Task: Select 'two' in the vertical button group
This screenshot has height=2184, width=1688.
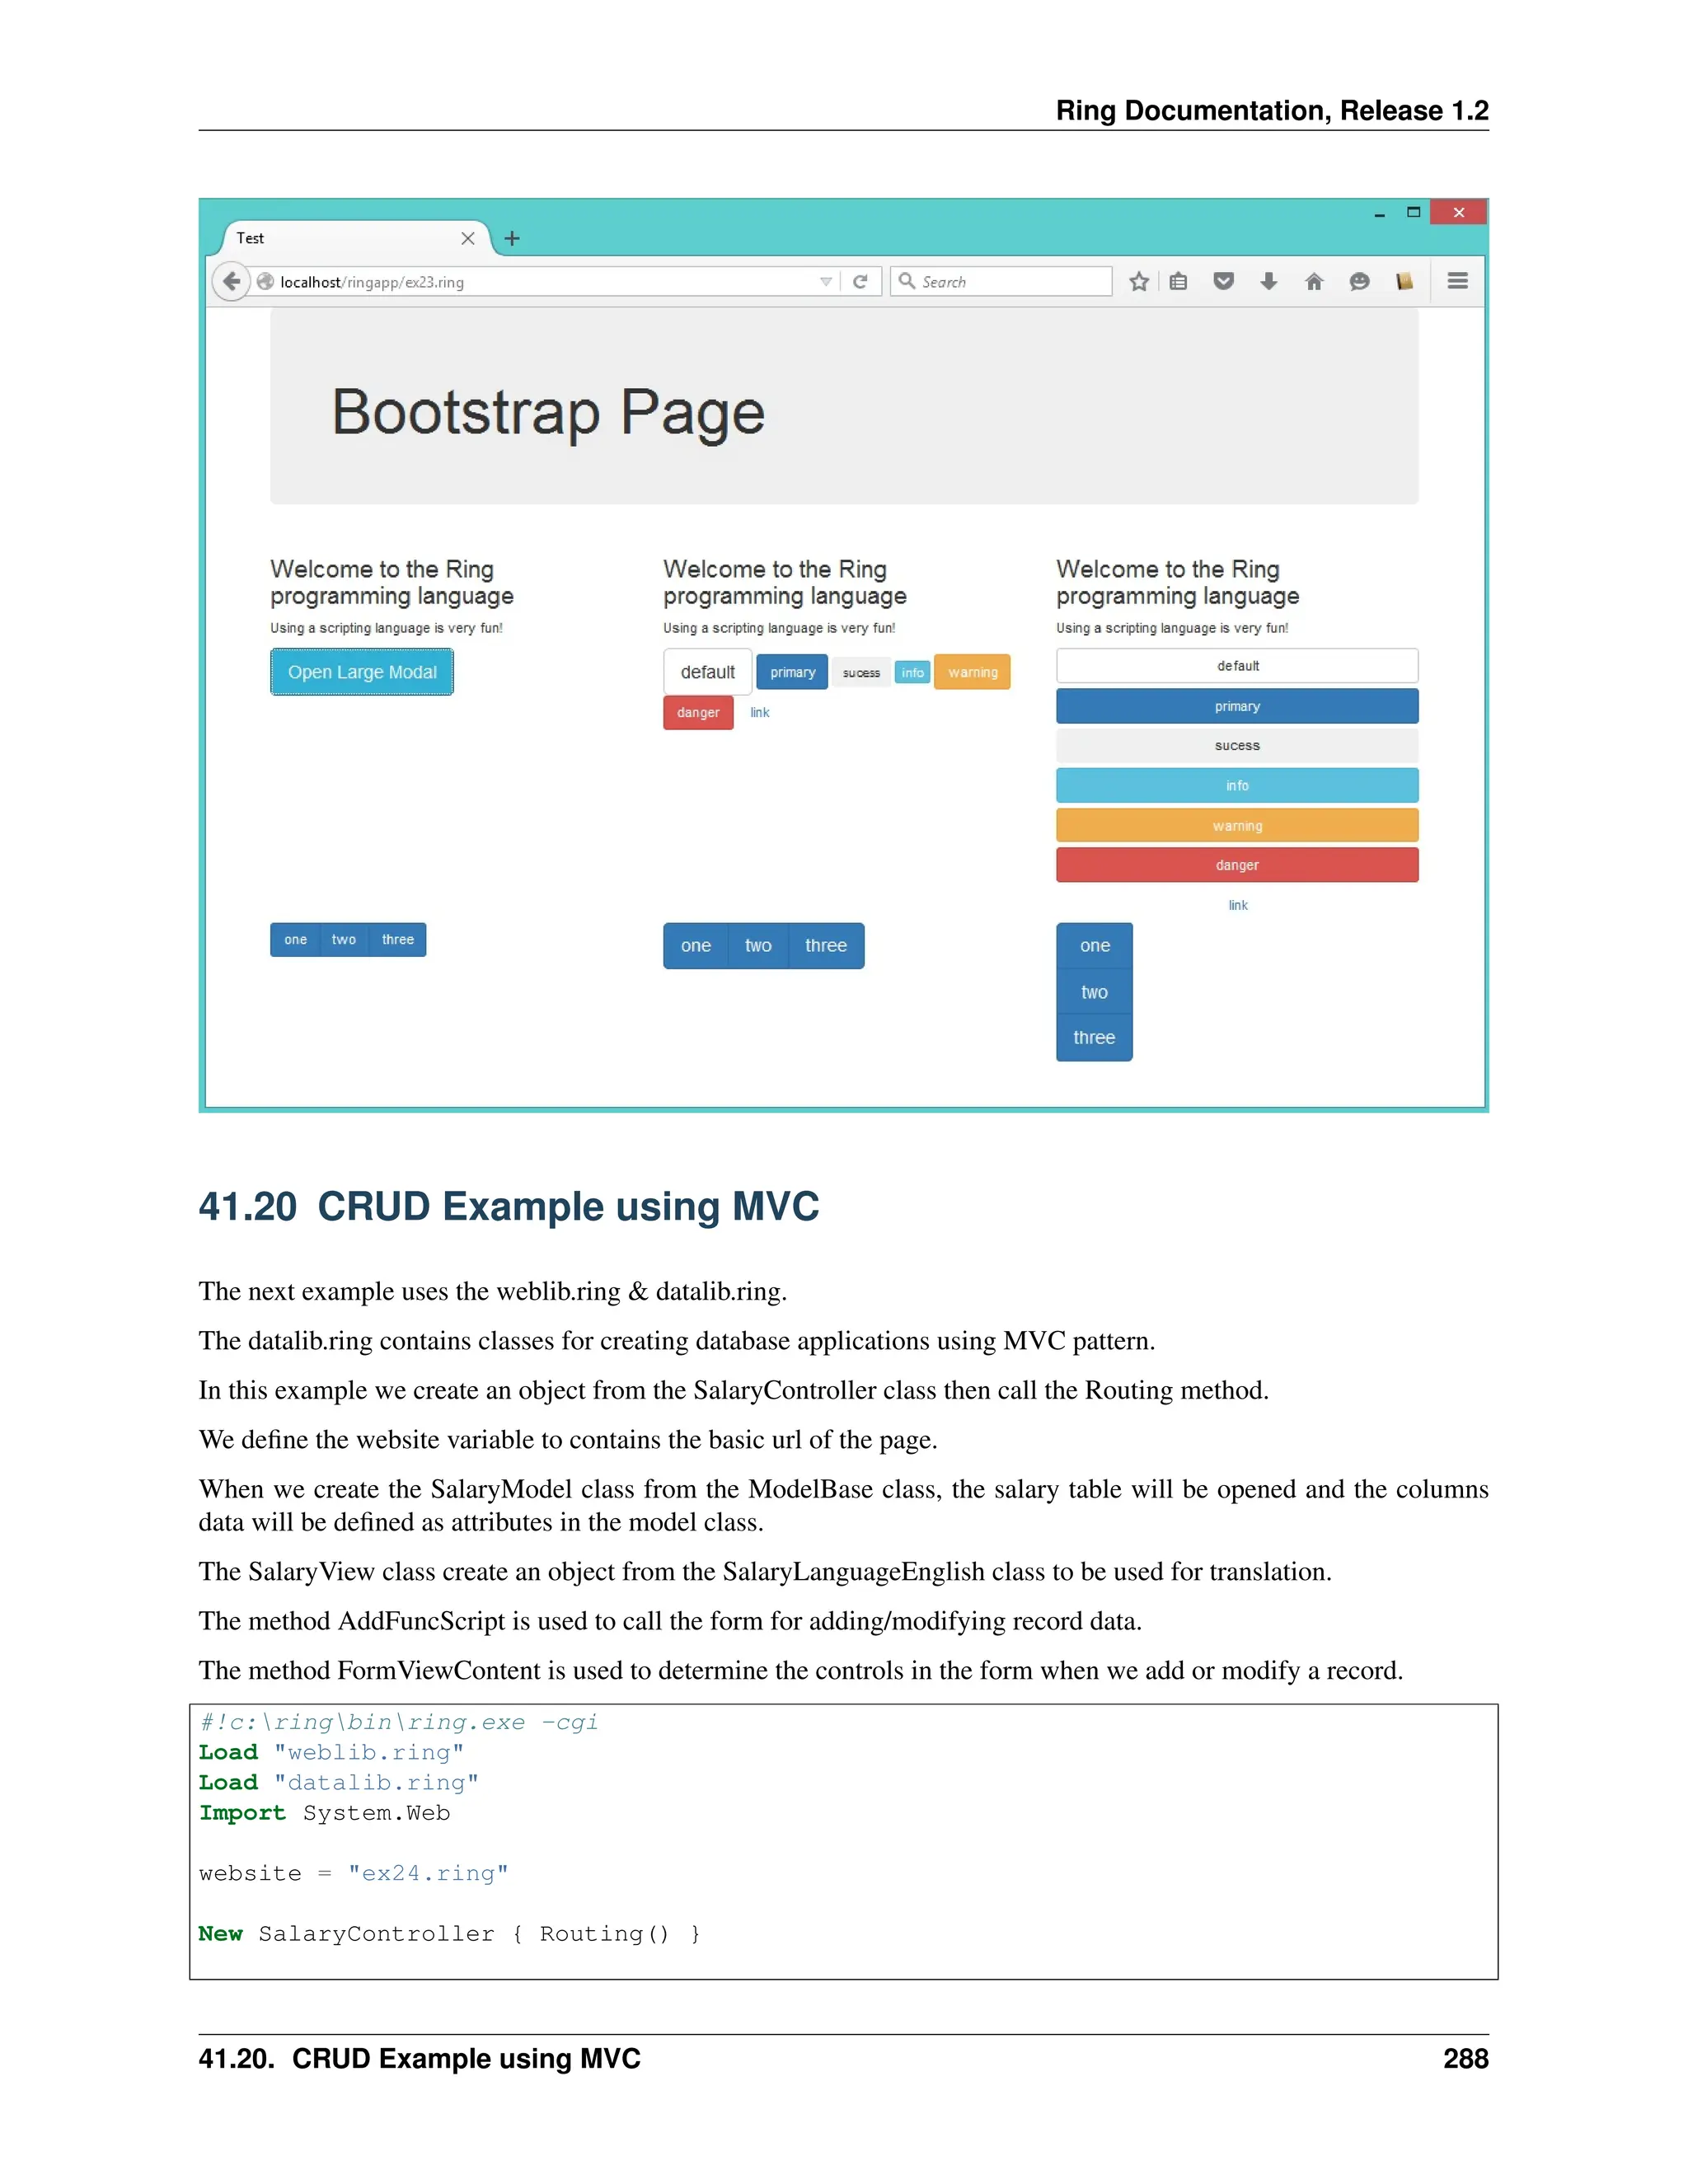Action: (x=1094, y=992)
